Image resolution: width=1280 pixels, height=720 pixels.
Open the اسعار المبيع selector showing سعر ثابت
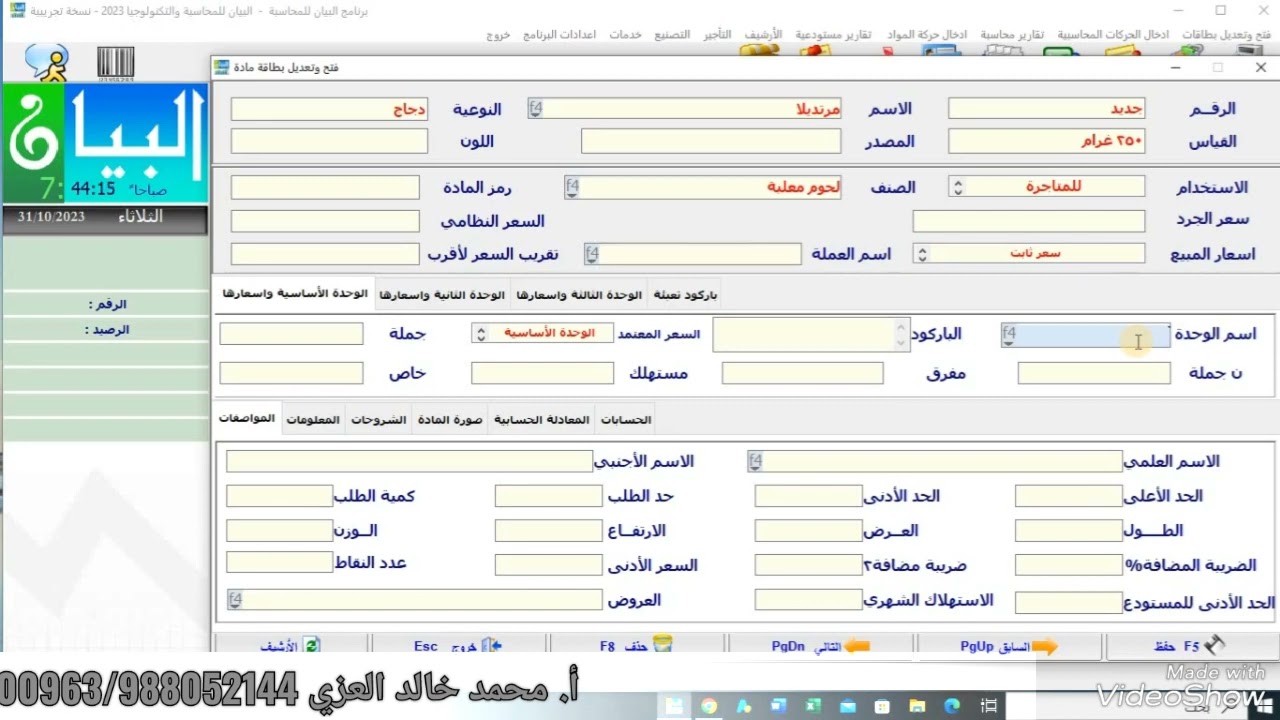click(x=922, y=254)
